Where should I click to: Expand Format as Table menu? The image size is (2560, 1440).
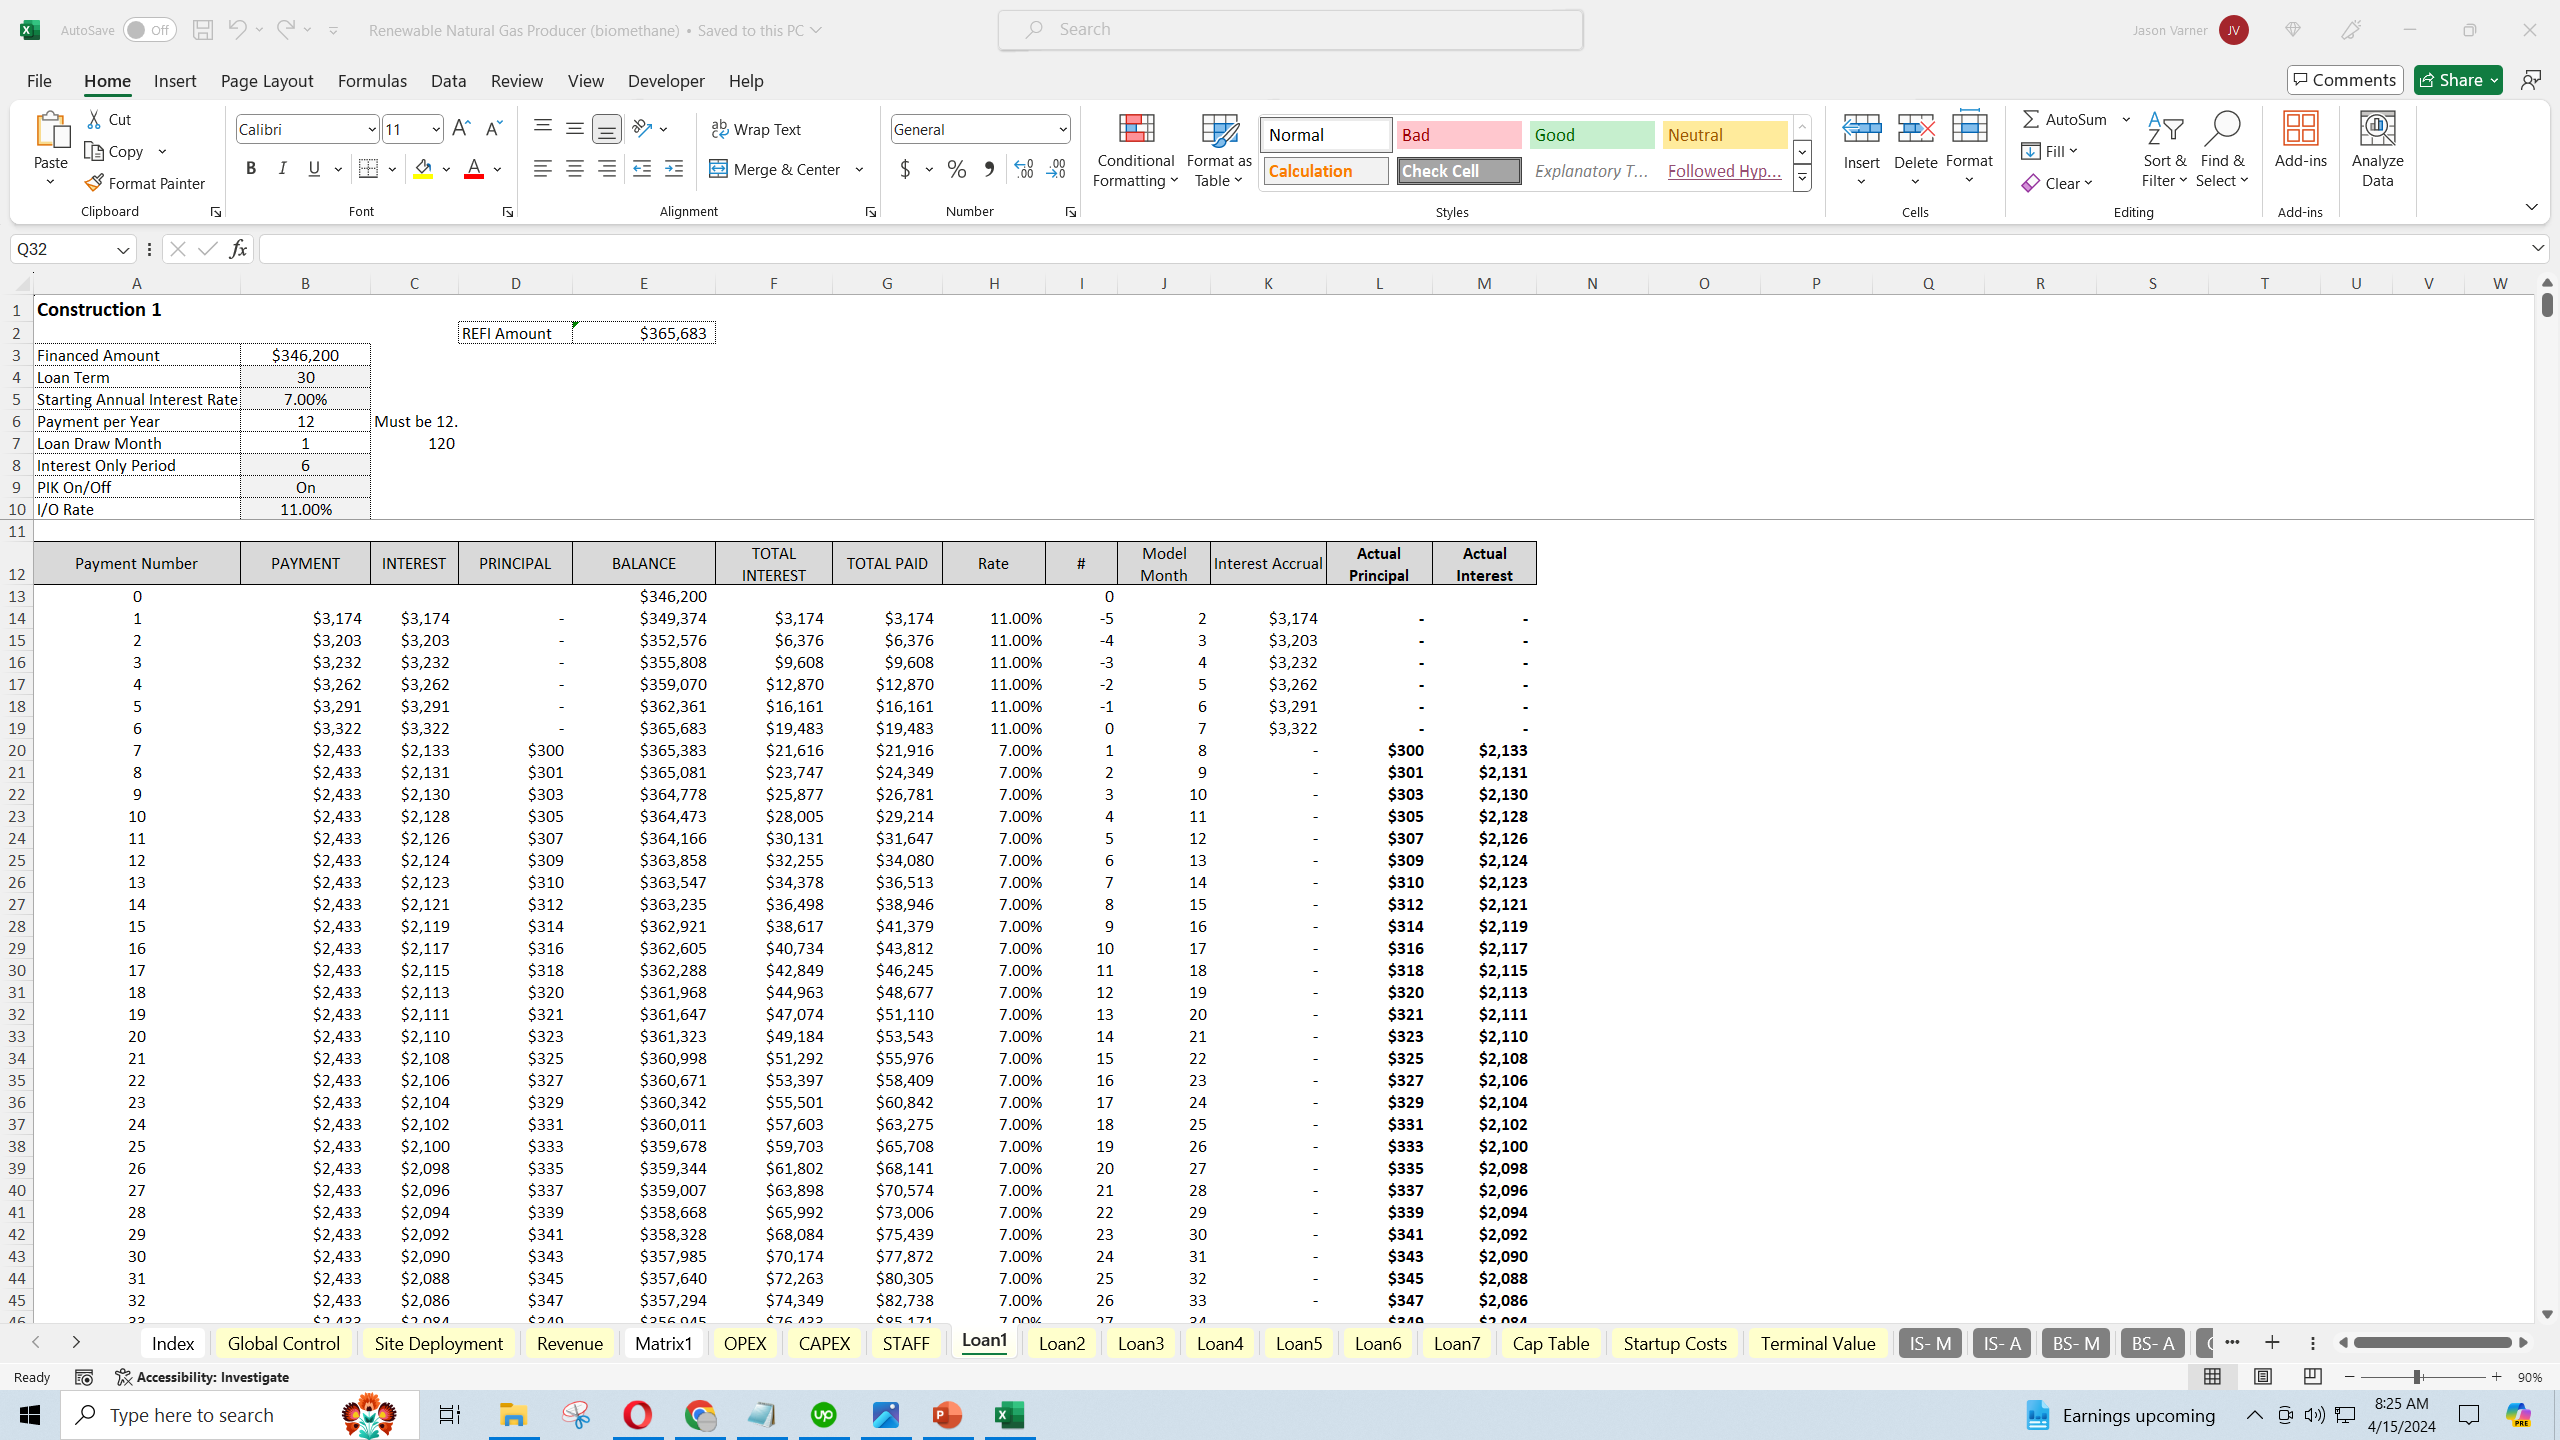[1219, 150]
